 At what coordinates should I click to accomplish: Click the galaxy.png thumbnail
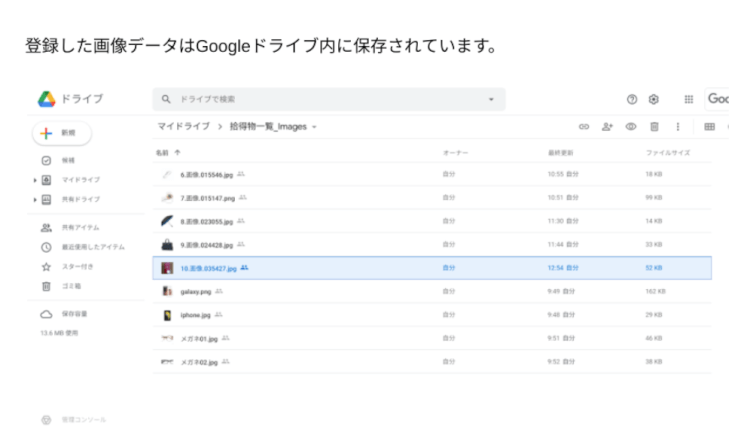click(x=167, y=291)
